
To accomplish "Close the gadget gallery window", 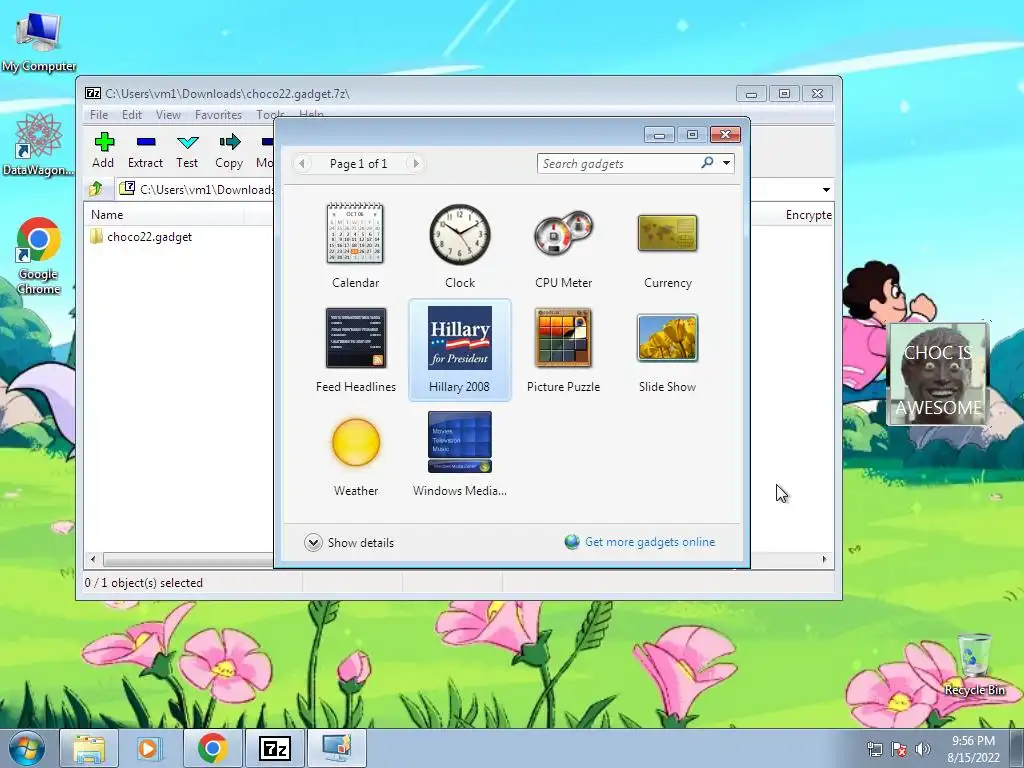I will pyautogui.click(x=725, y=135).
